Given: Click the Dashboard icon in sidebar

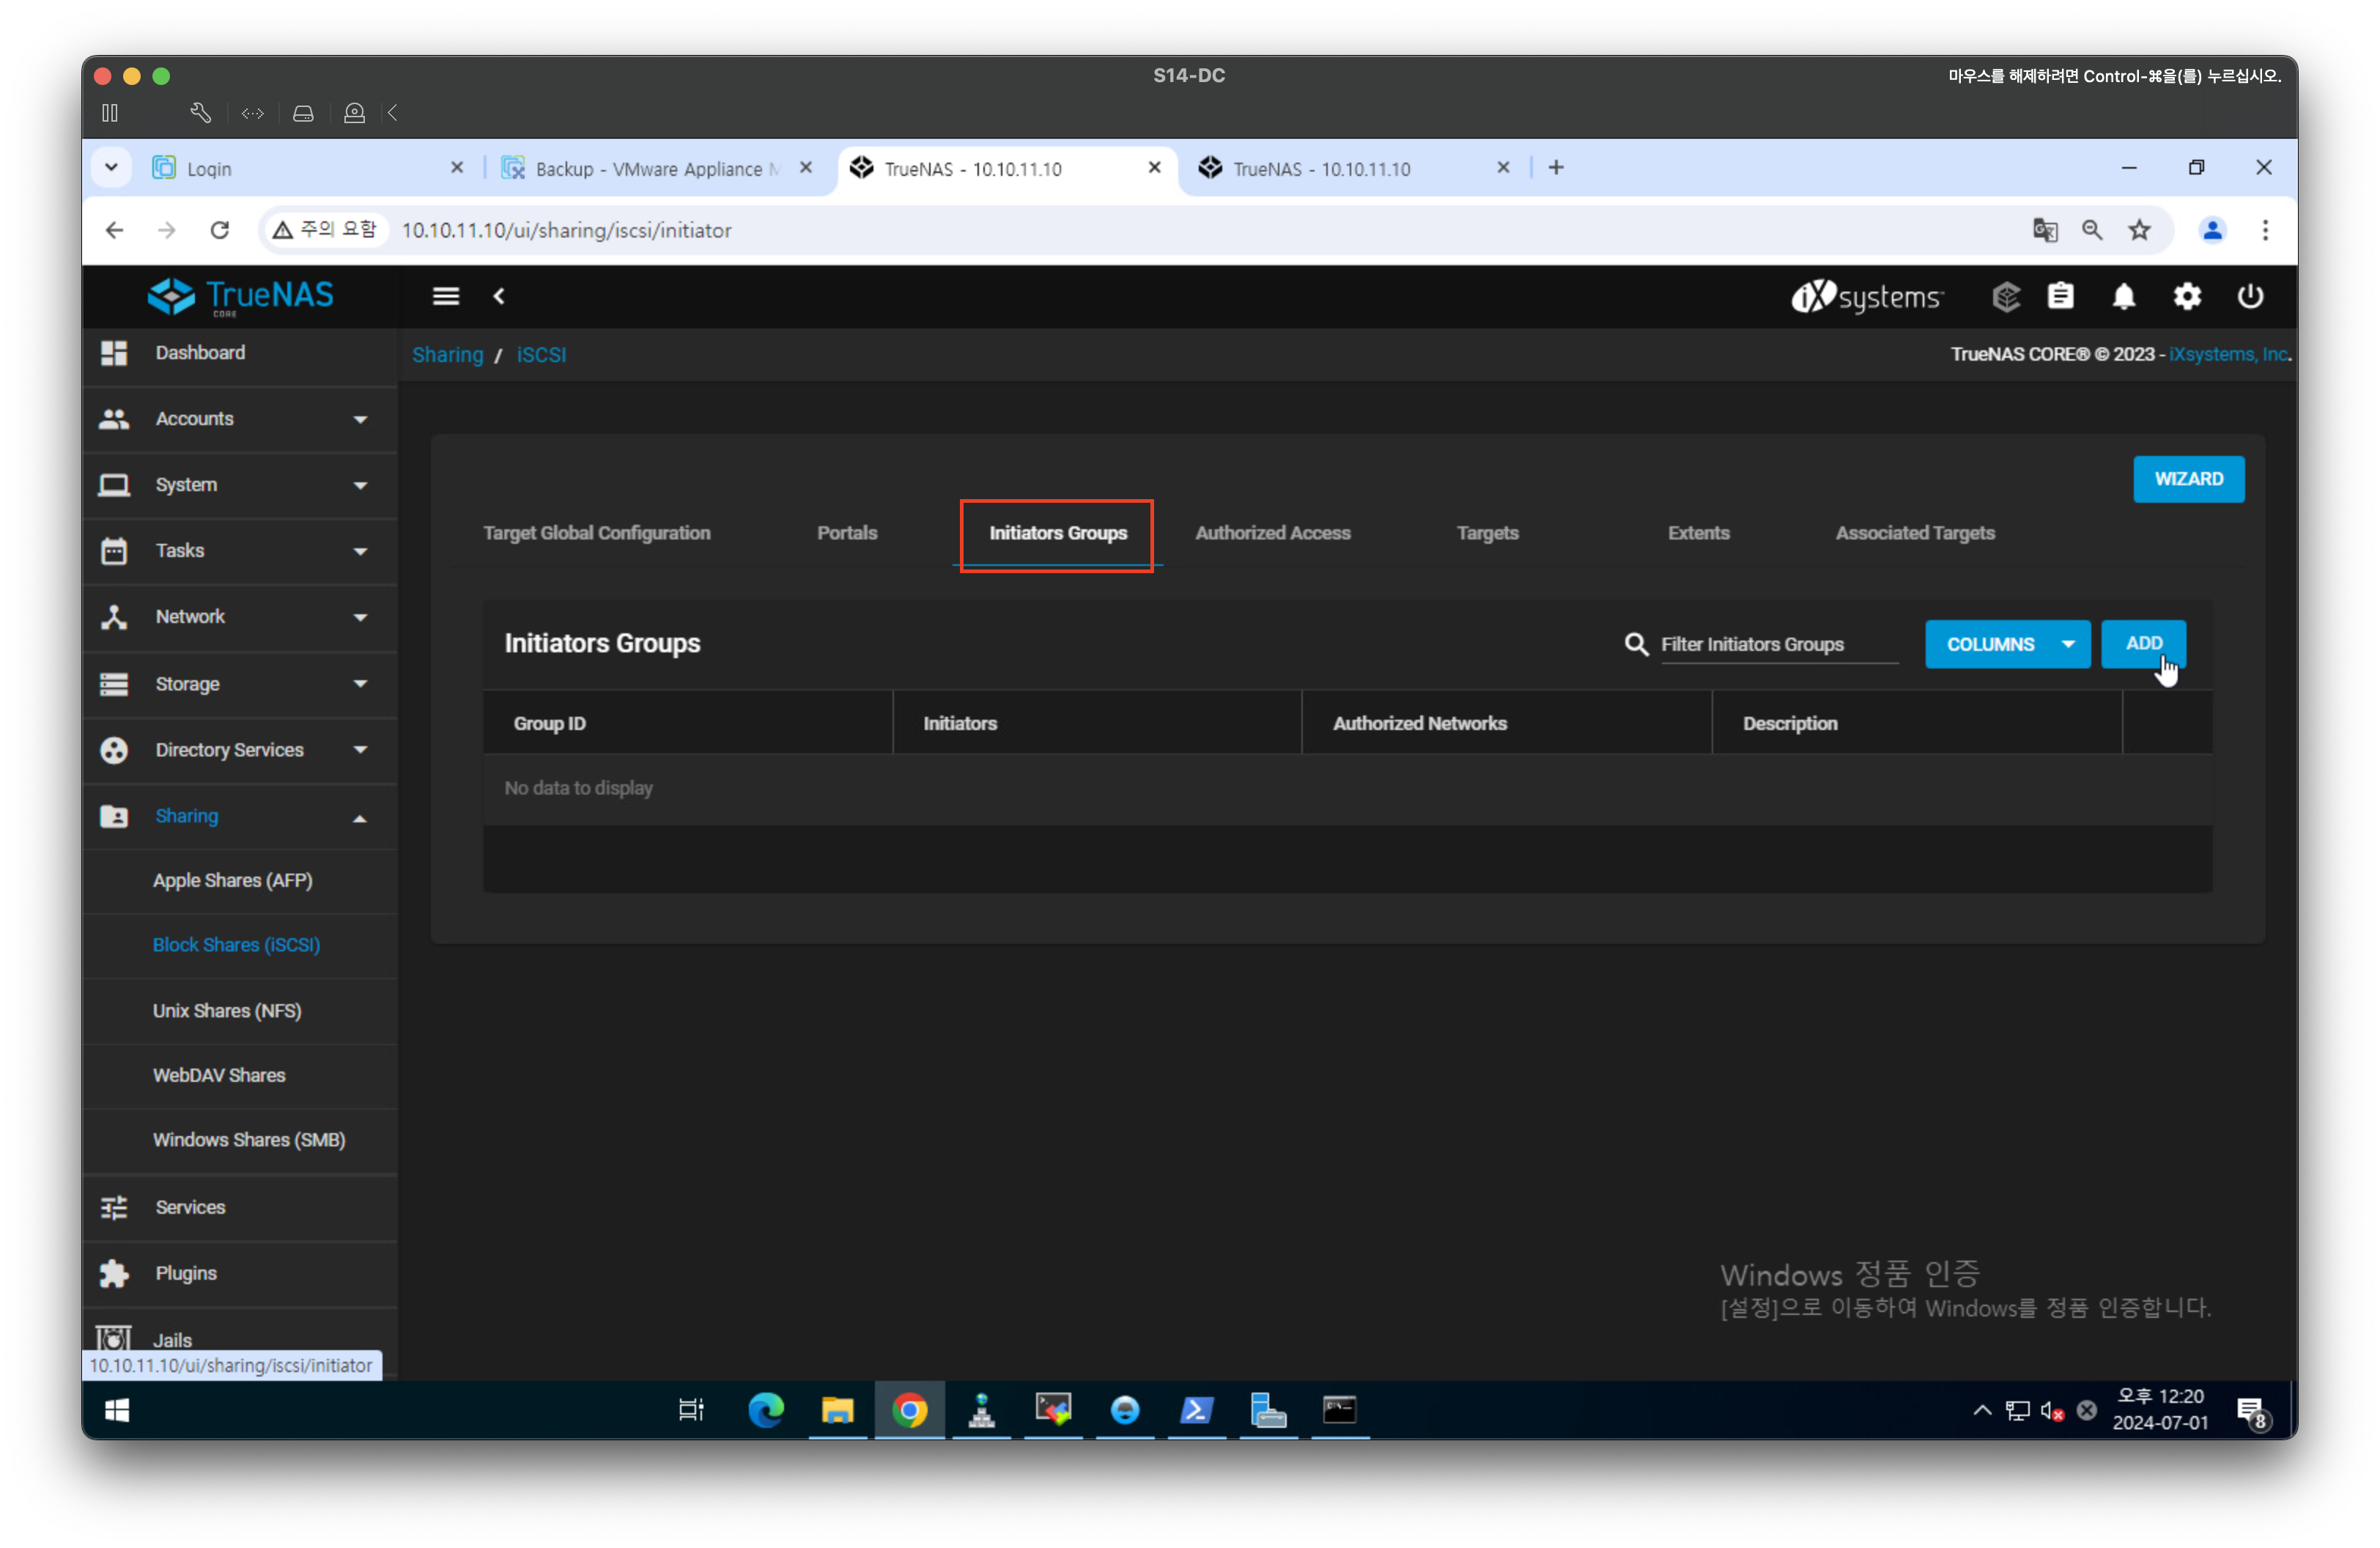Looking at the screenshot, I should [114, 353].
